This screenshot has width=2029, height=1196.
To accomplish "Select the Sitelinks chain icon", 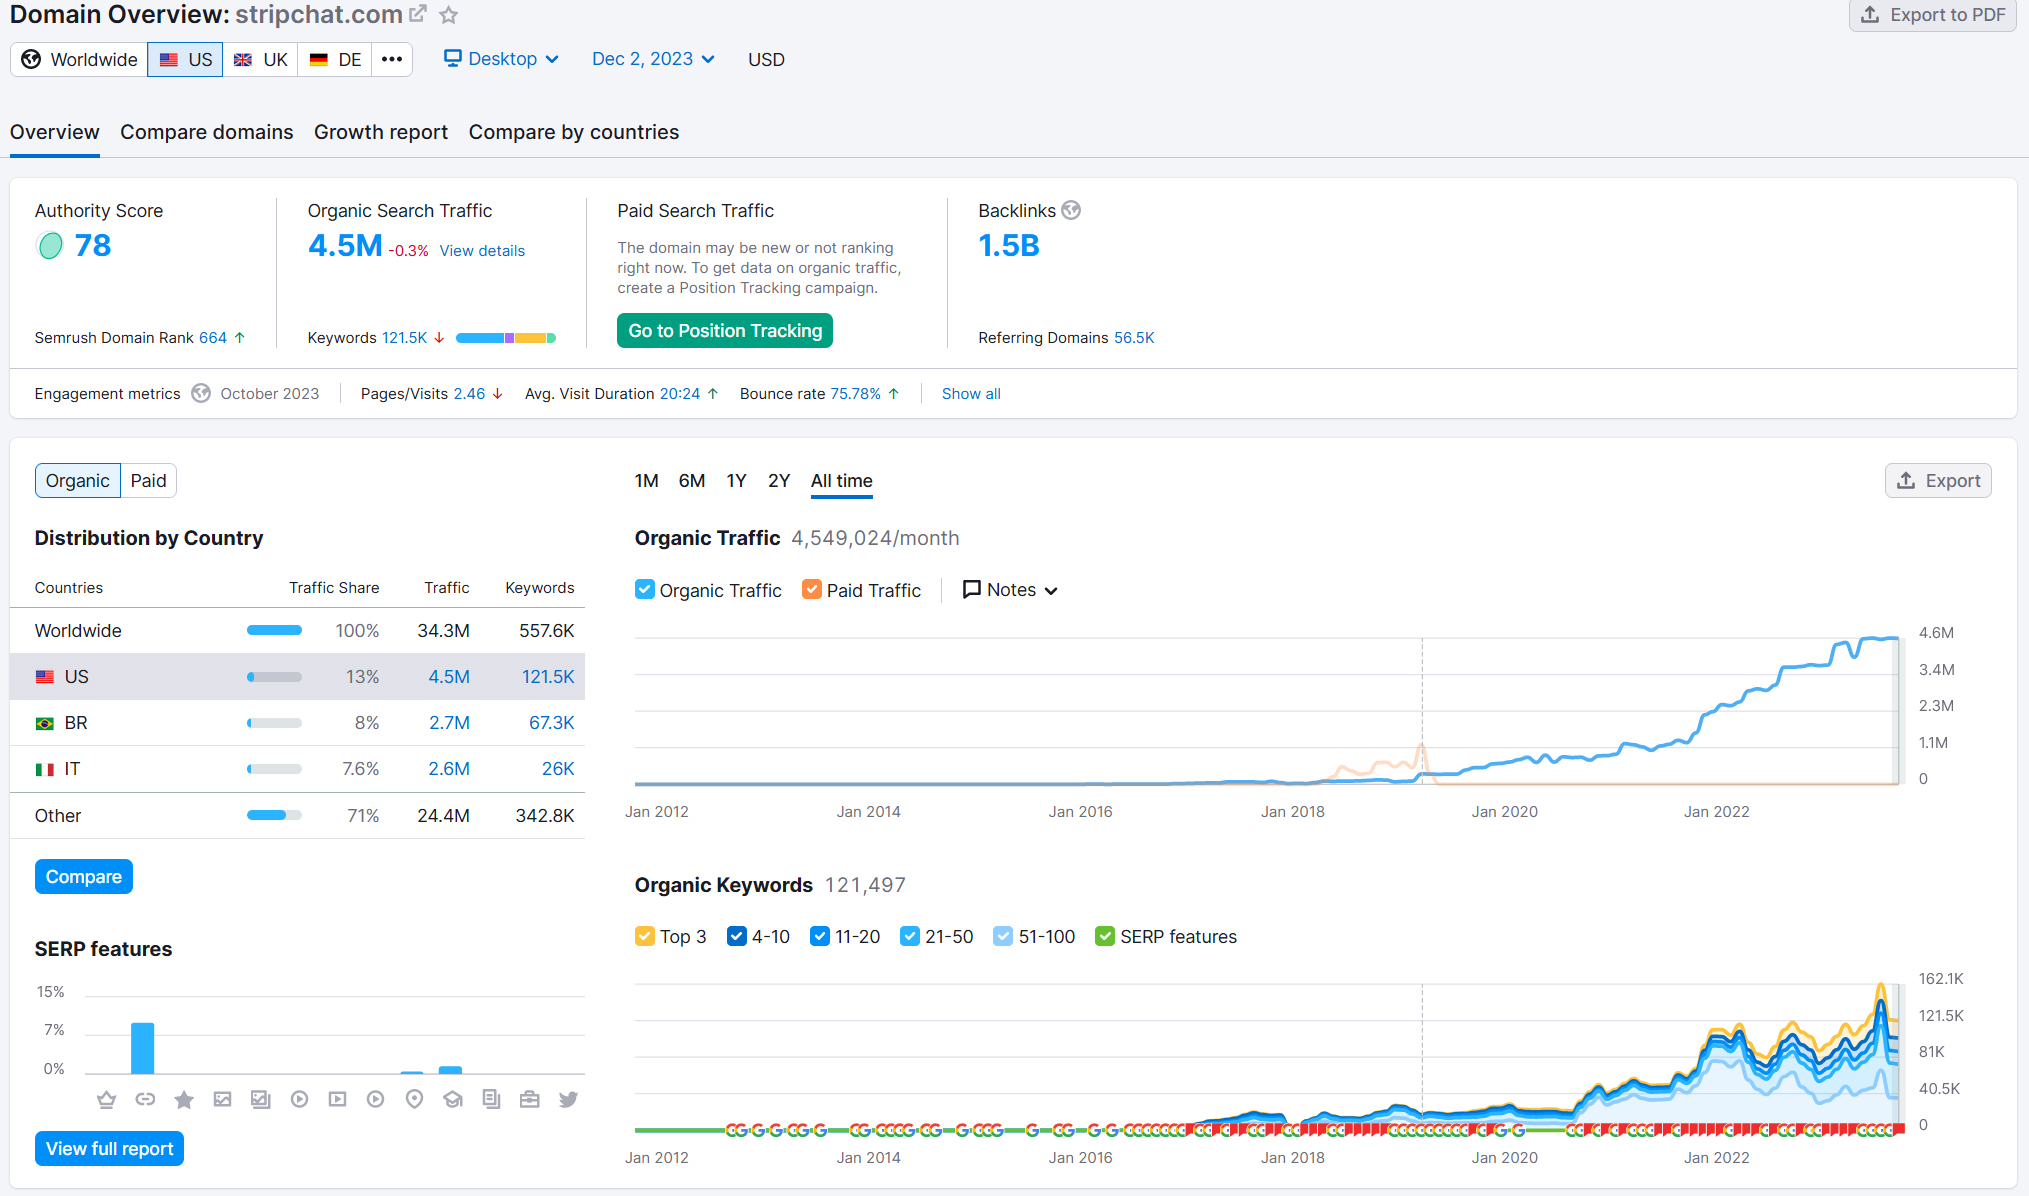I will click(x=145, y=1100).
